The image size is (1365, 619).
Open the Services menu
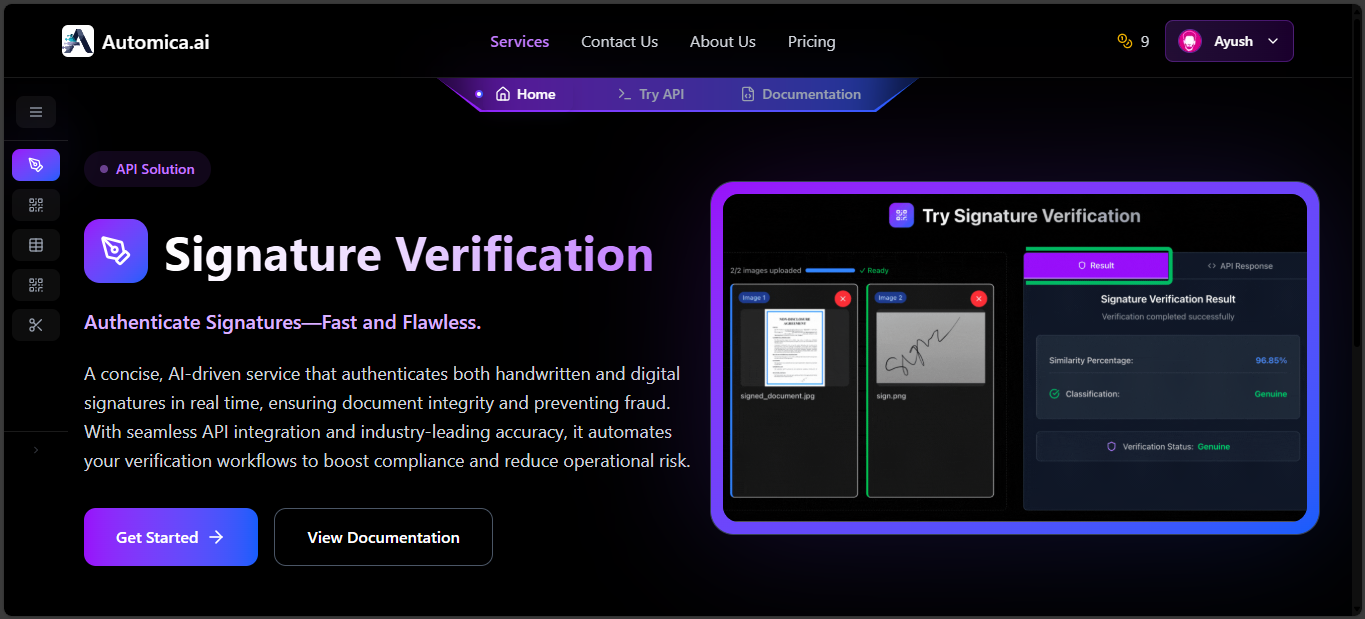[519, 42]
